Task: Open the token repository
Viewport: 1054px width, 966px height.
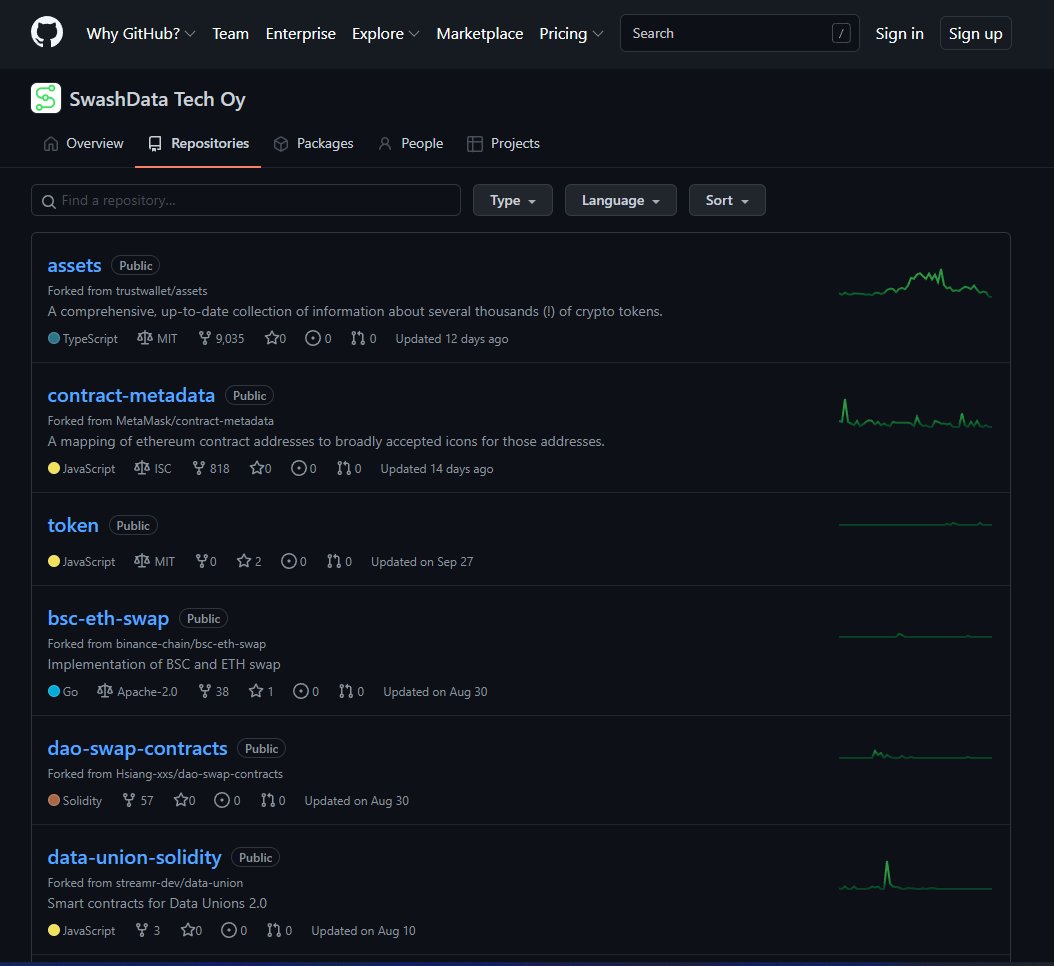Action: 73,525
